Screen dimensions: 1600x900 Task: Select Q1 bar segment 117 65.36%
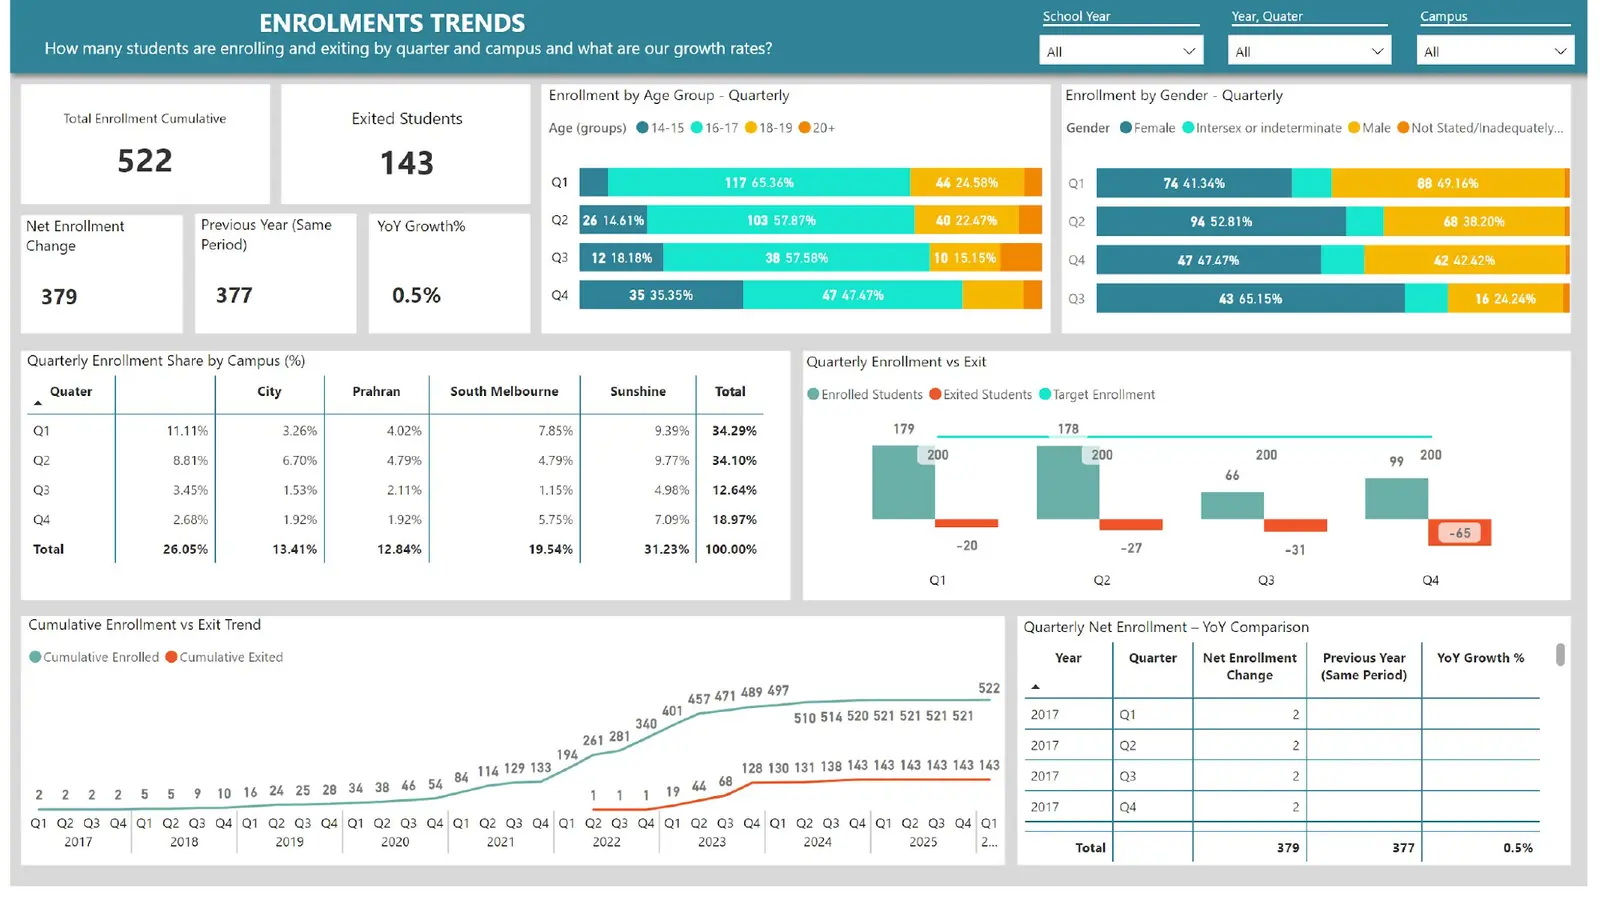pyautogui.click(x=759, y=182)
